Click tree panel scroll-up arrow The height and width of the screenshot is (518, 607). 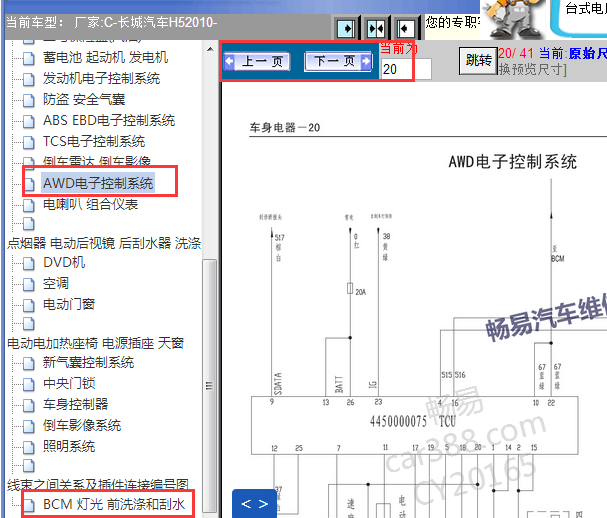pos(210,49)
